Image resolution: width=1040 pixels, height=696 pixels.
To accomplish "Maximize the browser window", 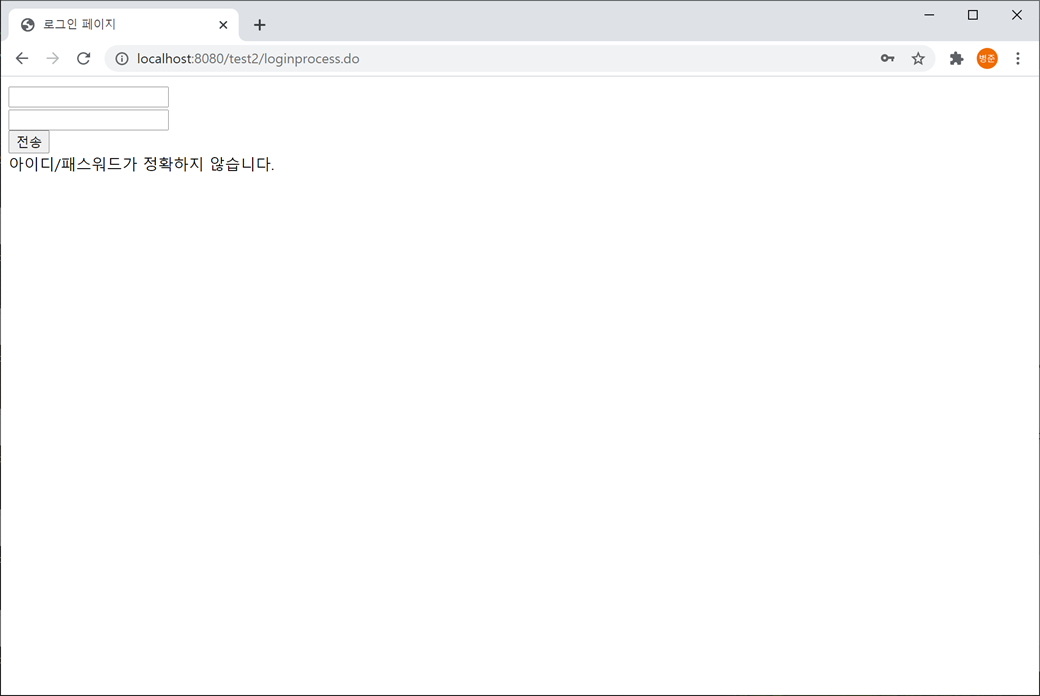I will pyautogui.click(x=972, y=15).
